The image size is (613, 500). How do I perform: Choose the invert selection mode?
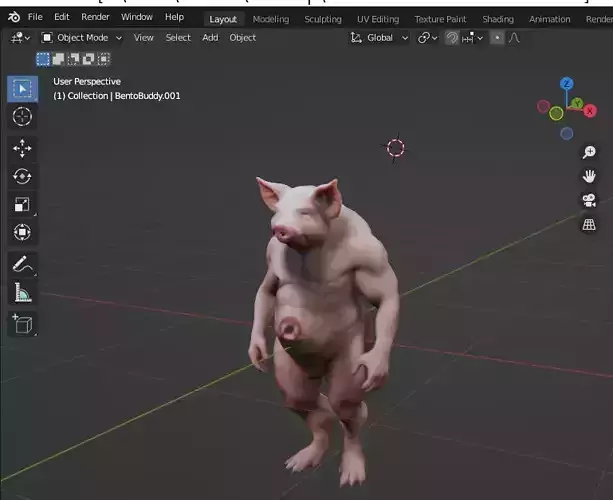89,59
